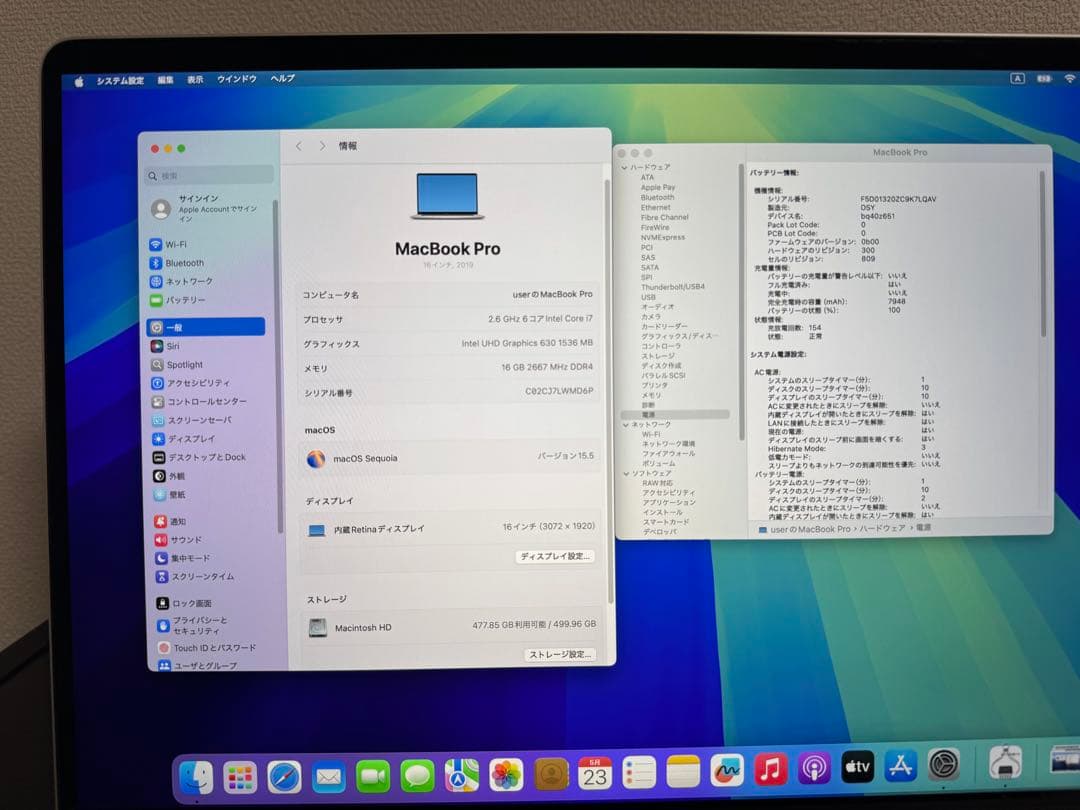This screenshot has width=1080, height=810.
Task: Select ディスプレイ in the settings sidebar
Action: point(184,439)
